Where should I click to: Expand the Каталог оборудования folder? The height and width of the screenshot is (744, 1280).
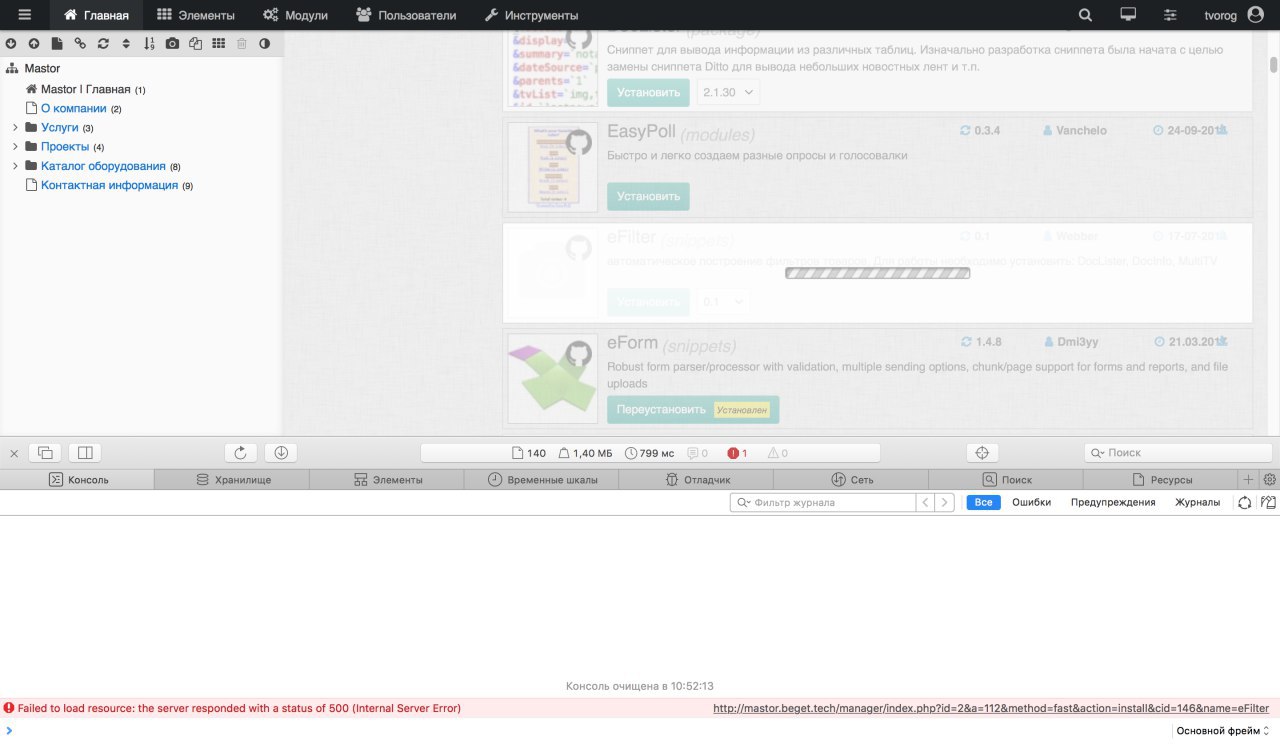[15, 166]
